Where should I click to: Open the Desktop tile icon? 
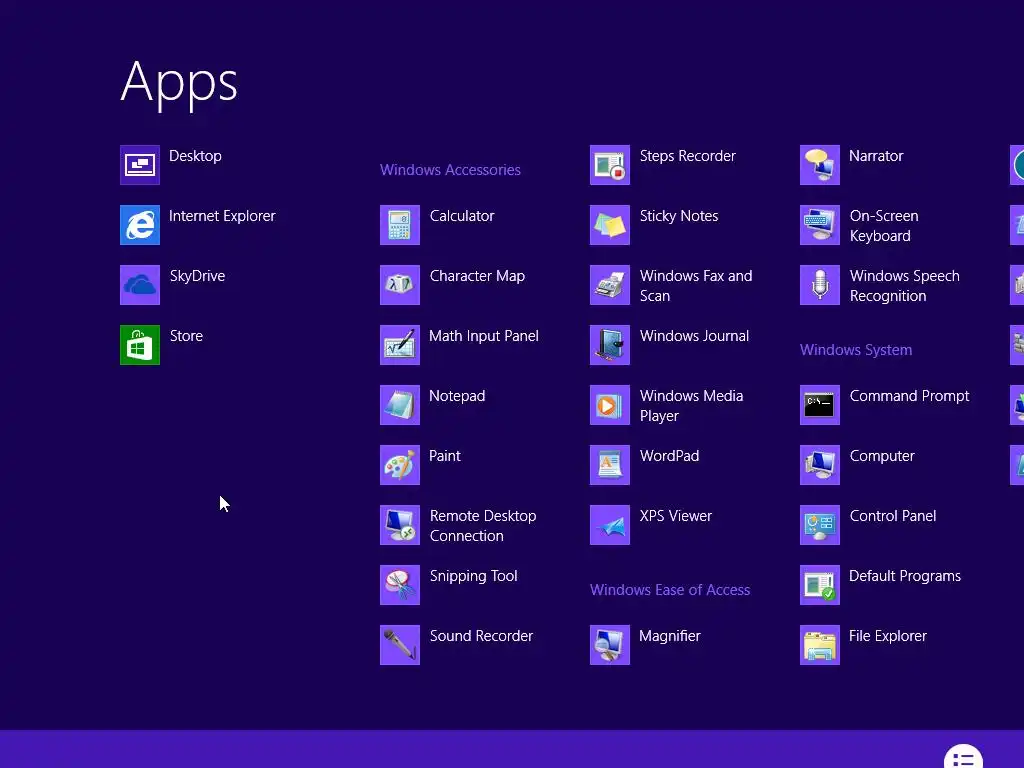click(x=140, y=165)
